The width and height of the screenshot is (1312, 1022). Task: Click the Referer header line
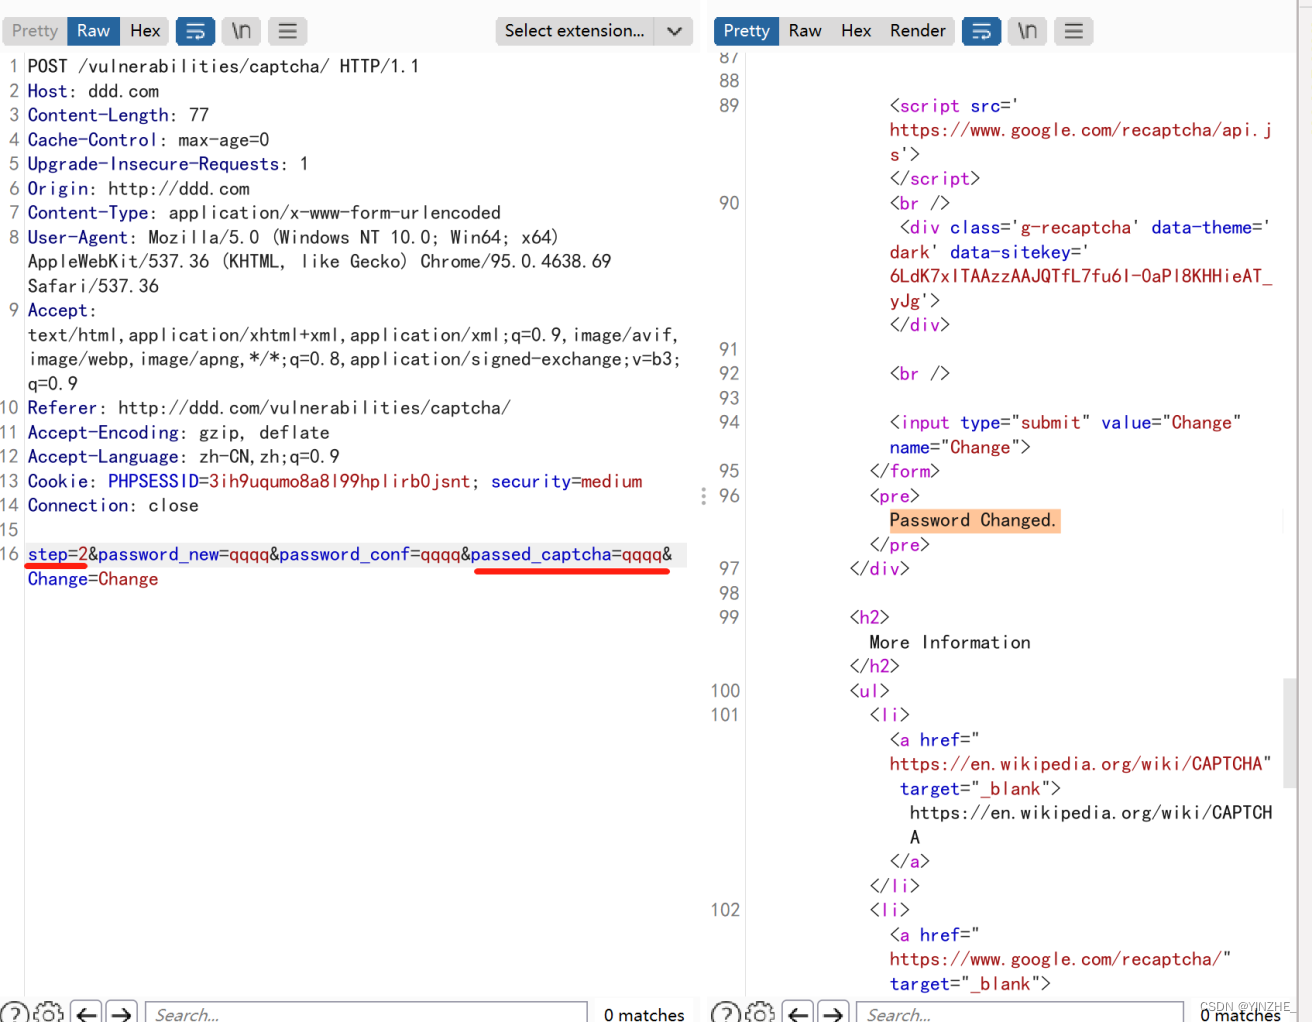(269, 408)
